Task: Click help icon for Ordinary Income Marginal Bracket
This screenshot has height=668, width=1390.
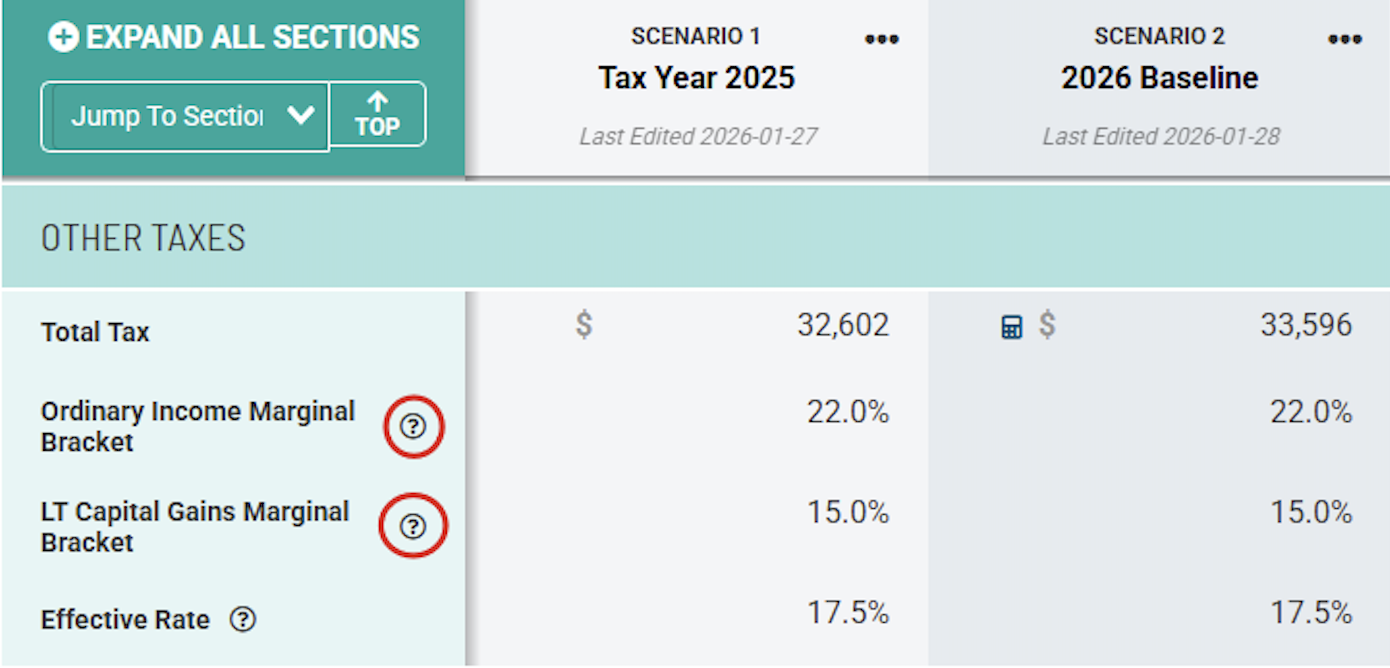Action: coord(413,427)
